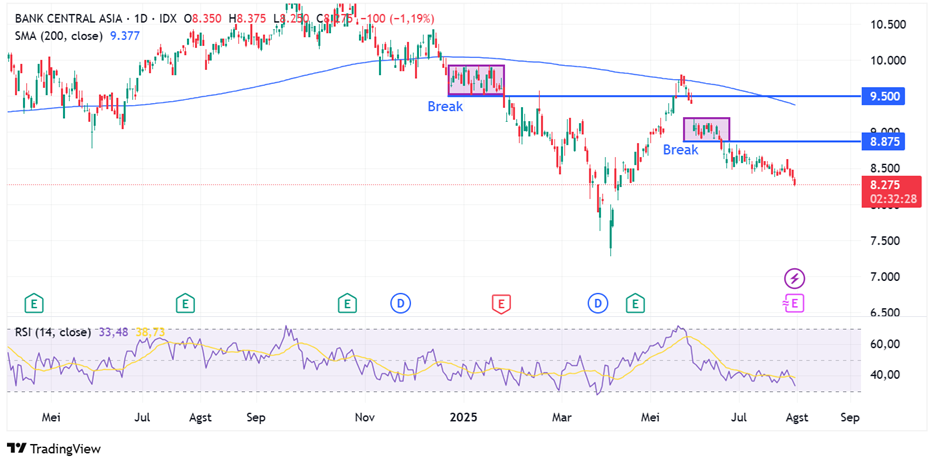Viewport: 937px width, 466px height.
Task: Select the purple rectangle drawing near 9.000
Action: pyautogui.click(x=706, y=130)
